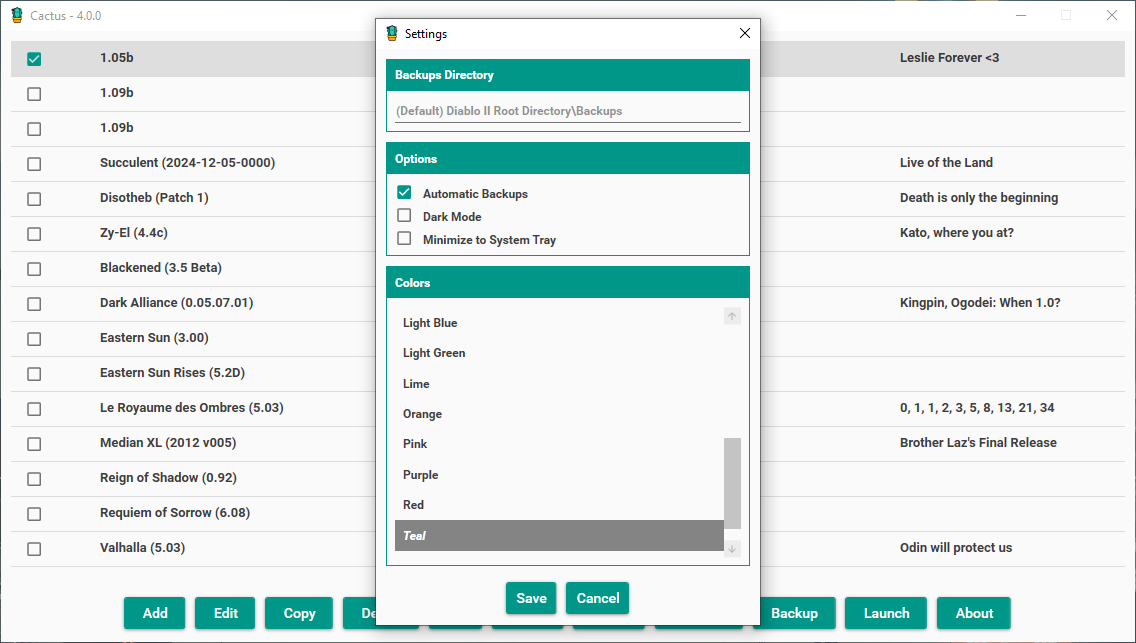
Task: Enable Dark Mode checkbox
Action: click(404, 216)
